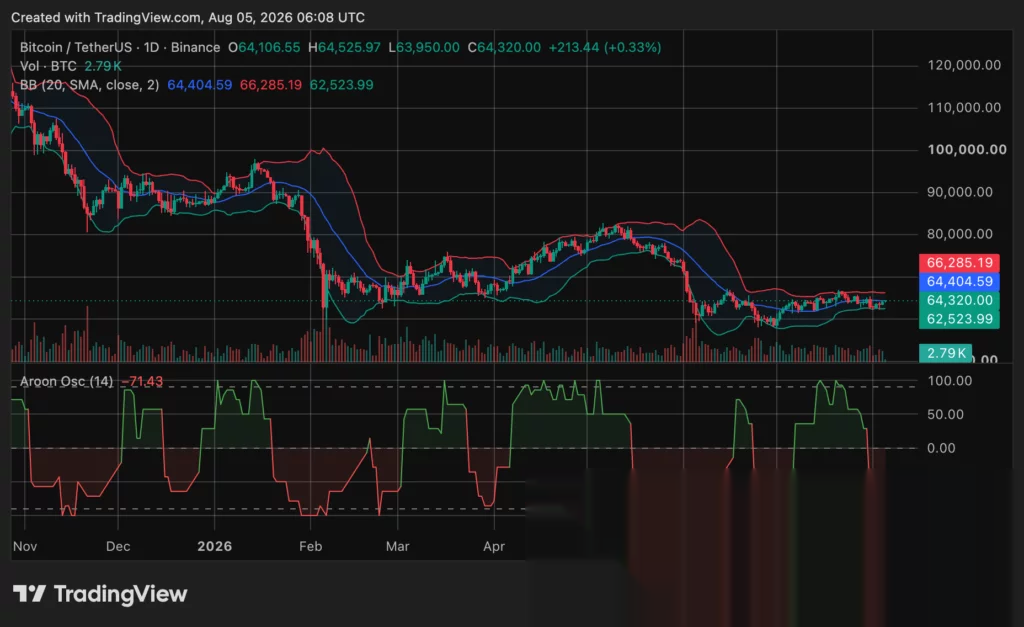Select the 'Vol · BTC' indicator label
The height and width of the screenshot is (627, 1024).
(x=48, y=66)
